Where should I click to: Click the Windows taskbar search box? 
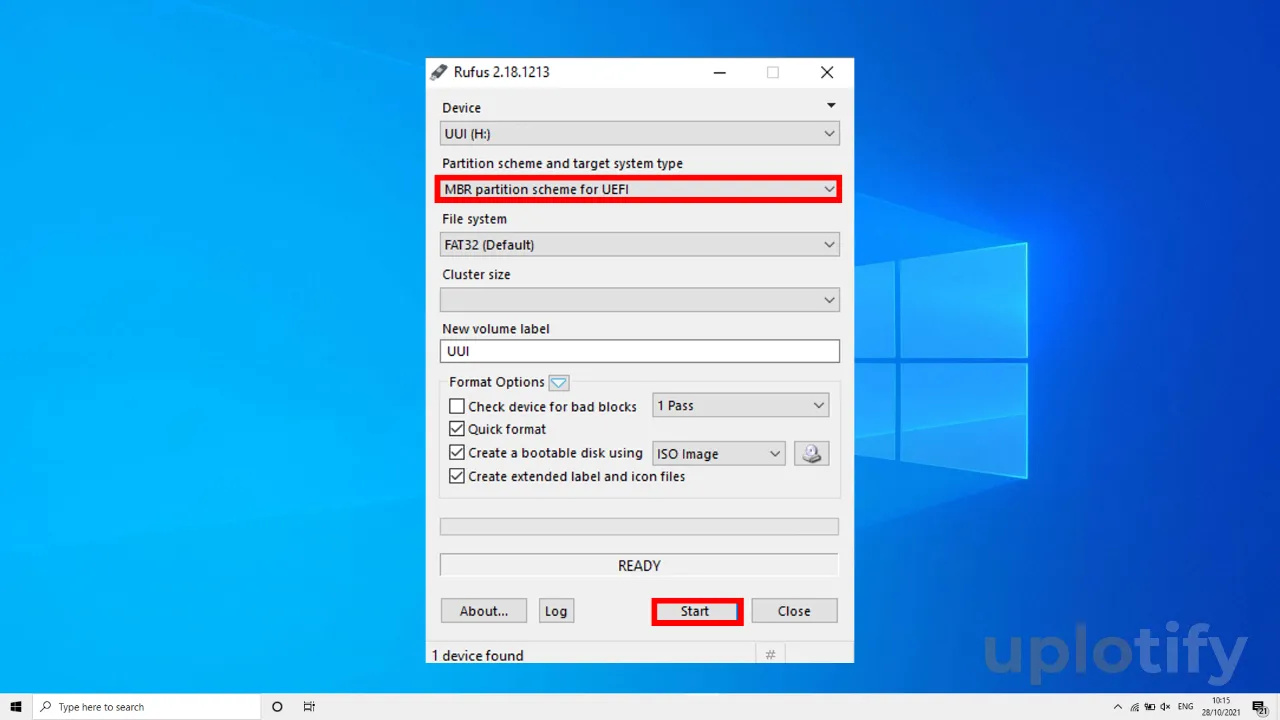147,706
